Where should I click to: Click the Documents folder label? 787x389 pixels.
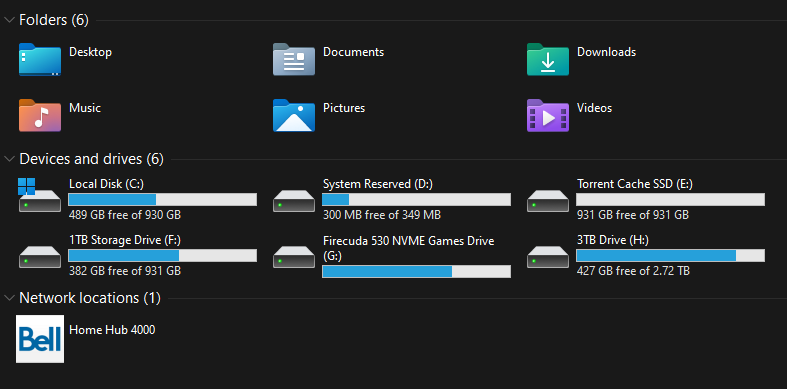pos(353,52)
